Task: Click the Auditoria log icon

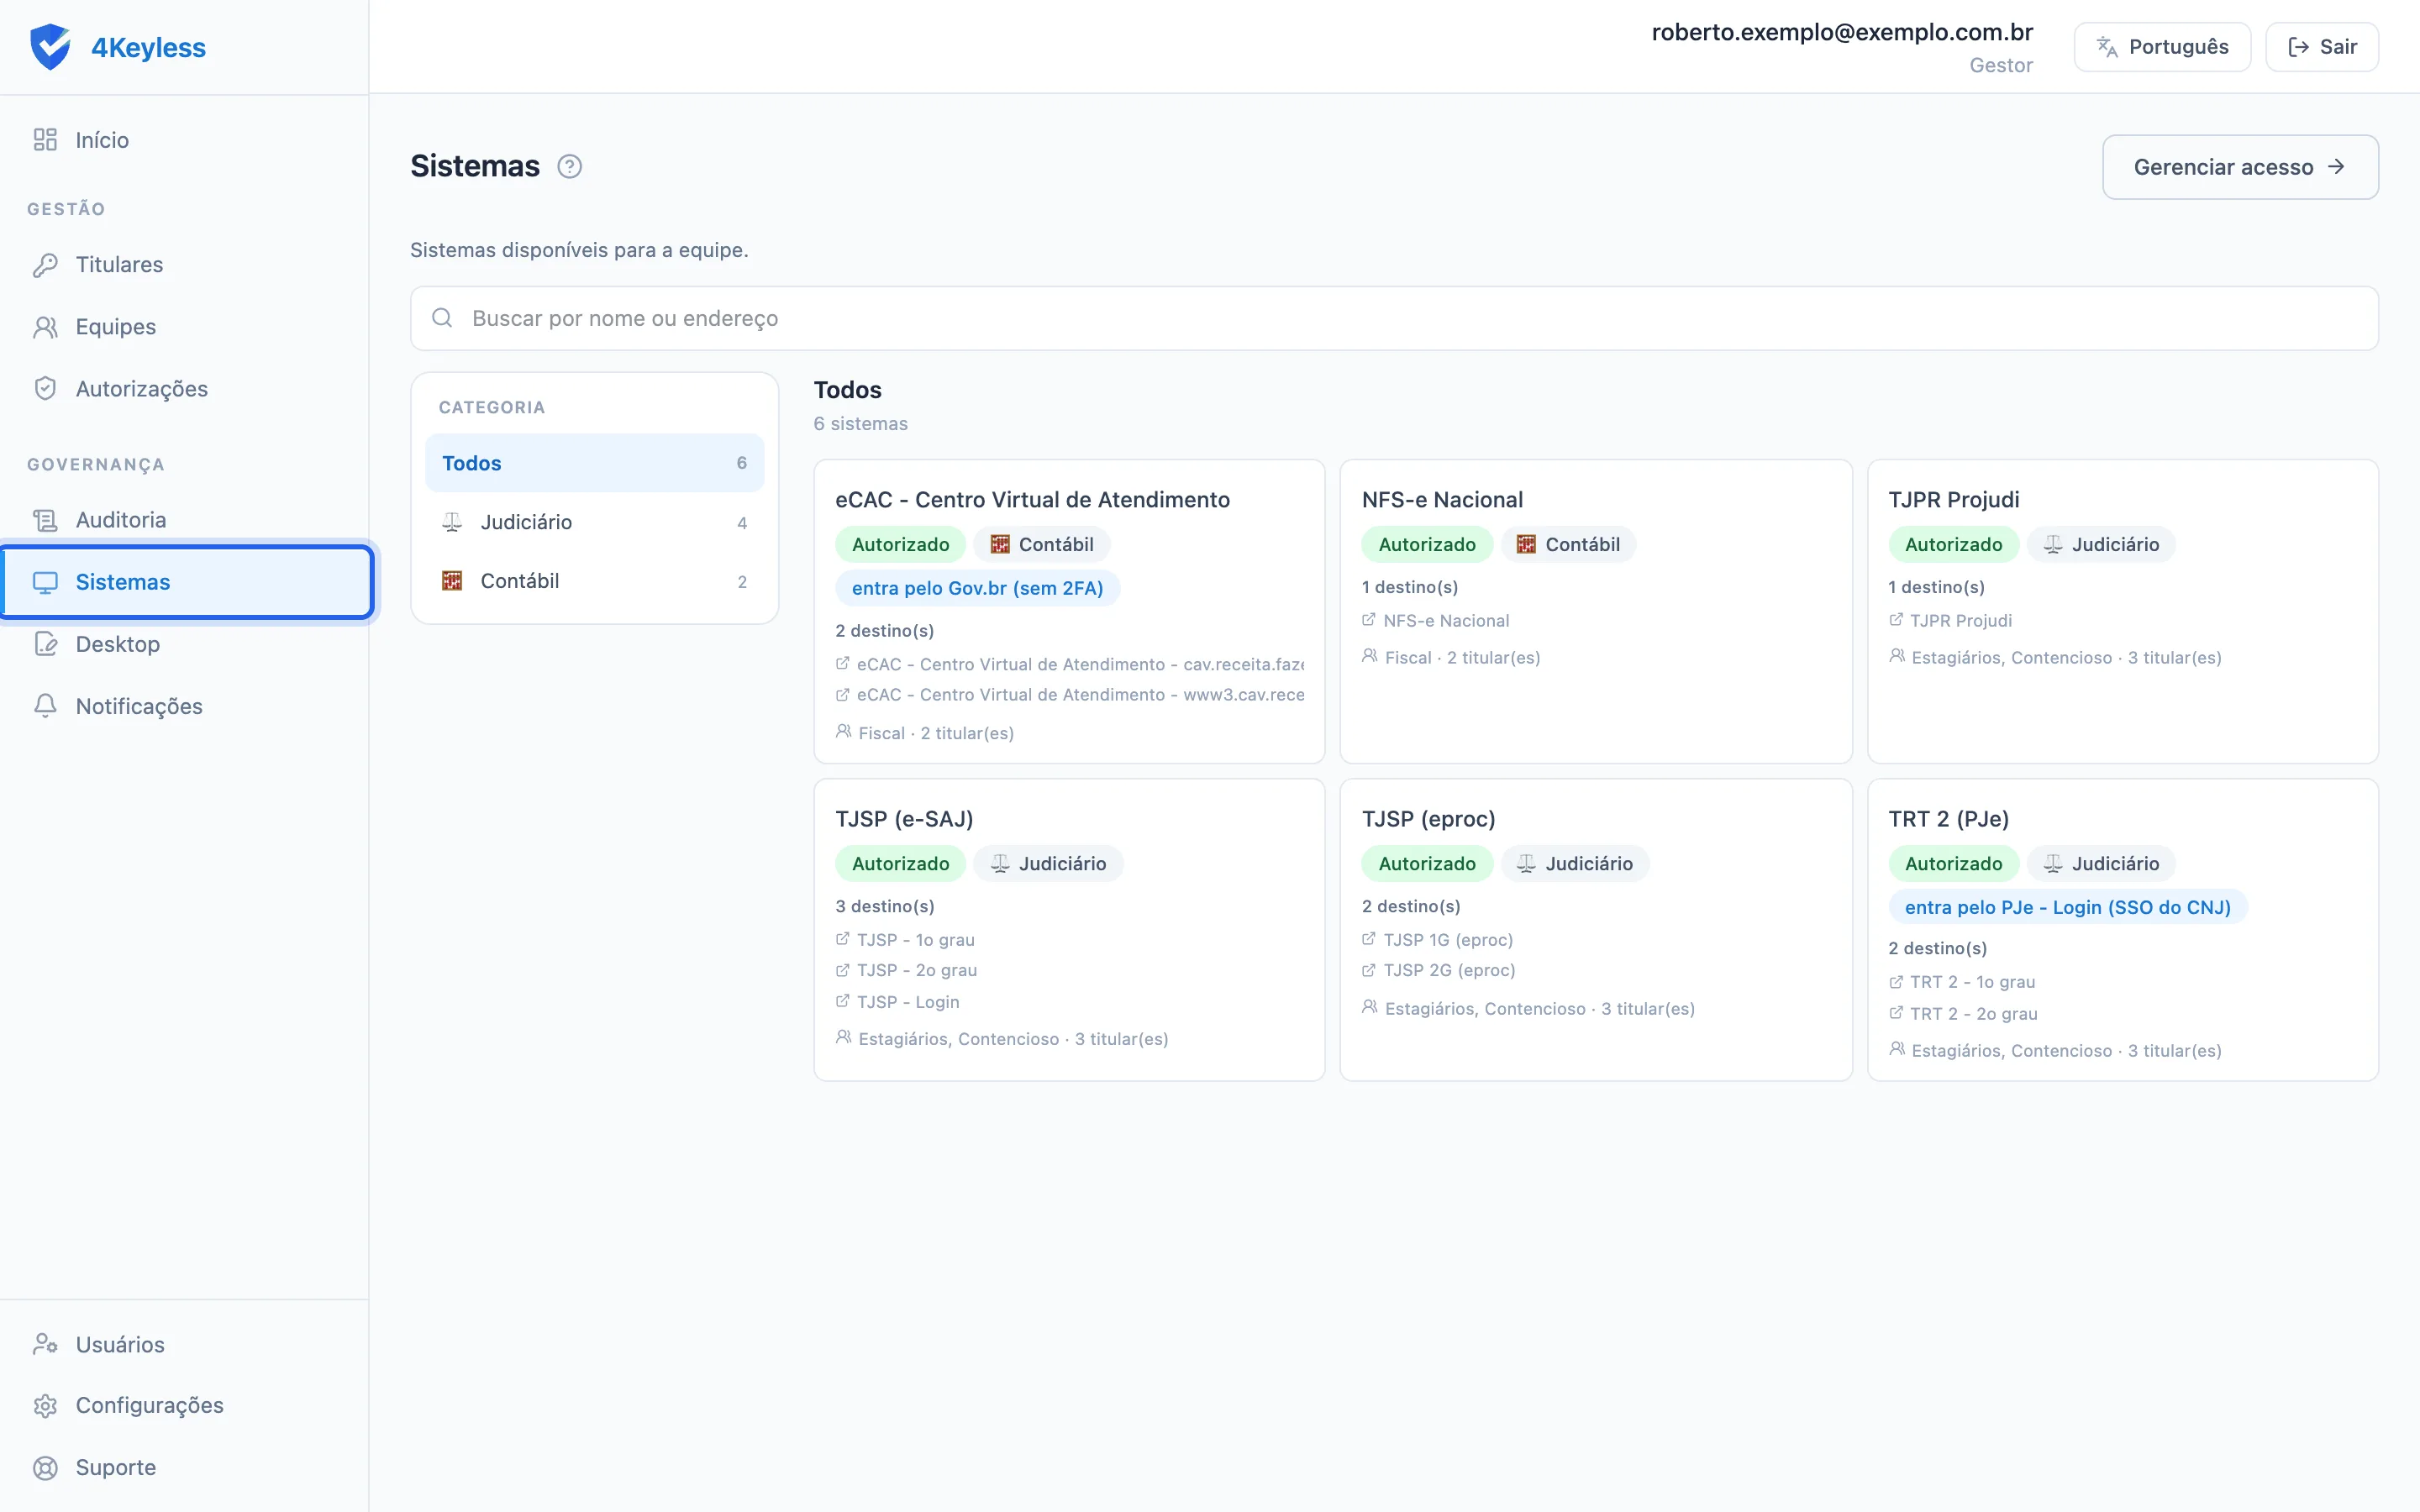Action: click(x=45, y=520)
